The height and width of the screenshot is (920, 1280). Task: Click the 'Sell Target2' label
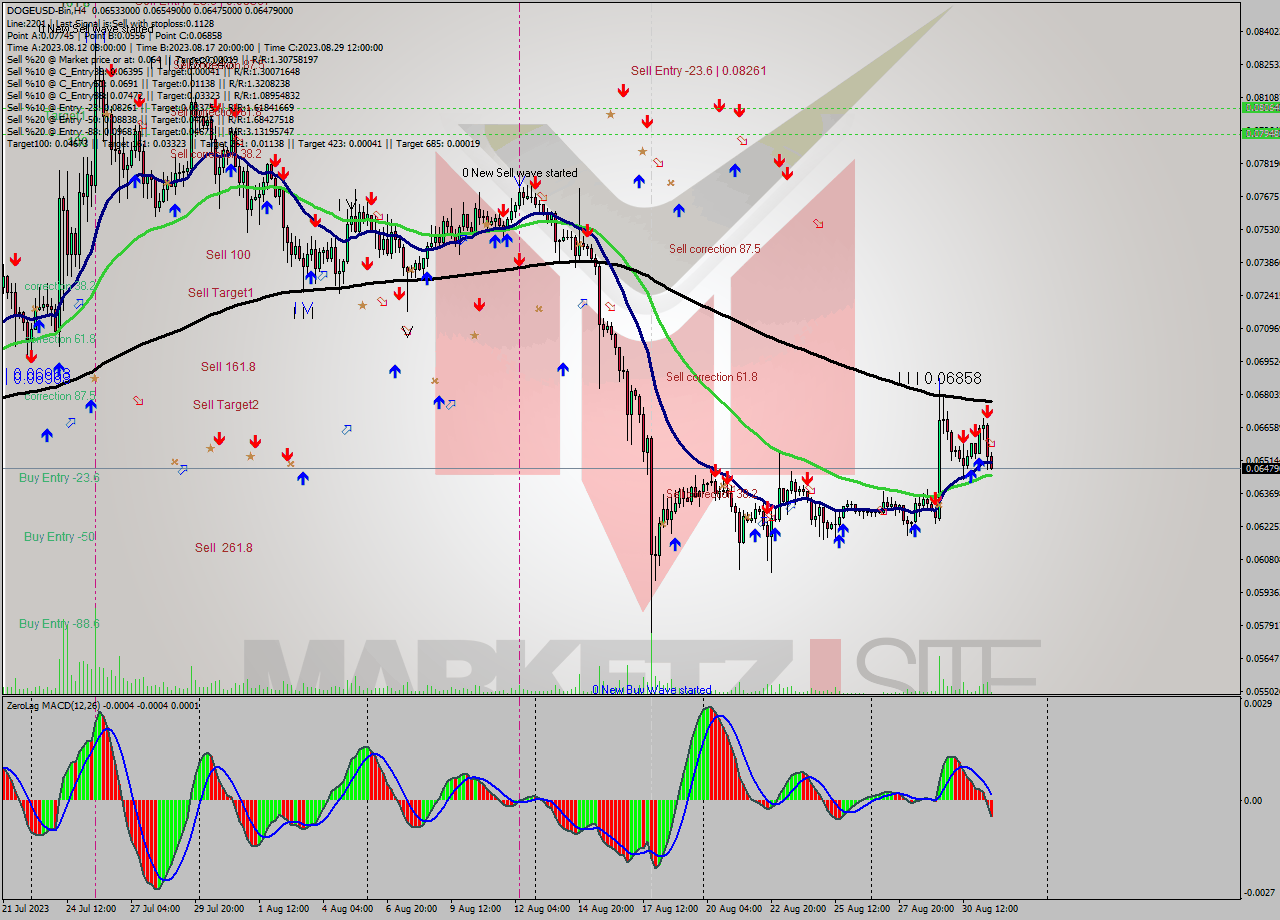pos(226,405)
